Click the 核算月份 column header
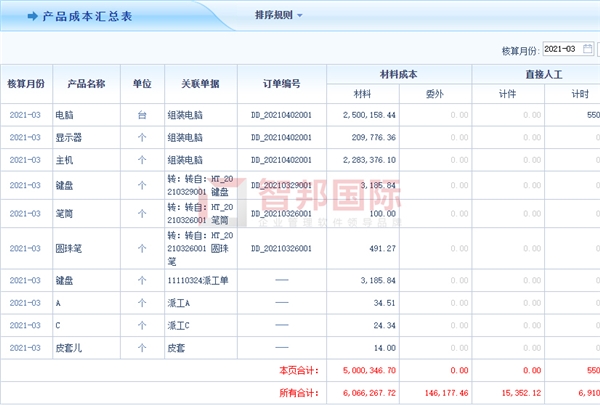The height and width of the screenshot is (405, 600). (25, 84)
